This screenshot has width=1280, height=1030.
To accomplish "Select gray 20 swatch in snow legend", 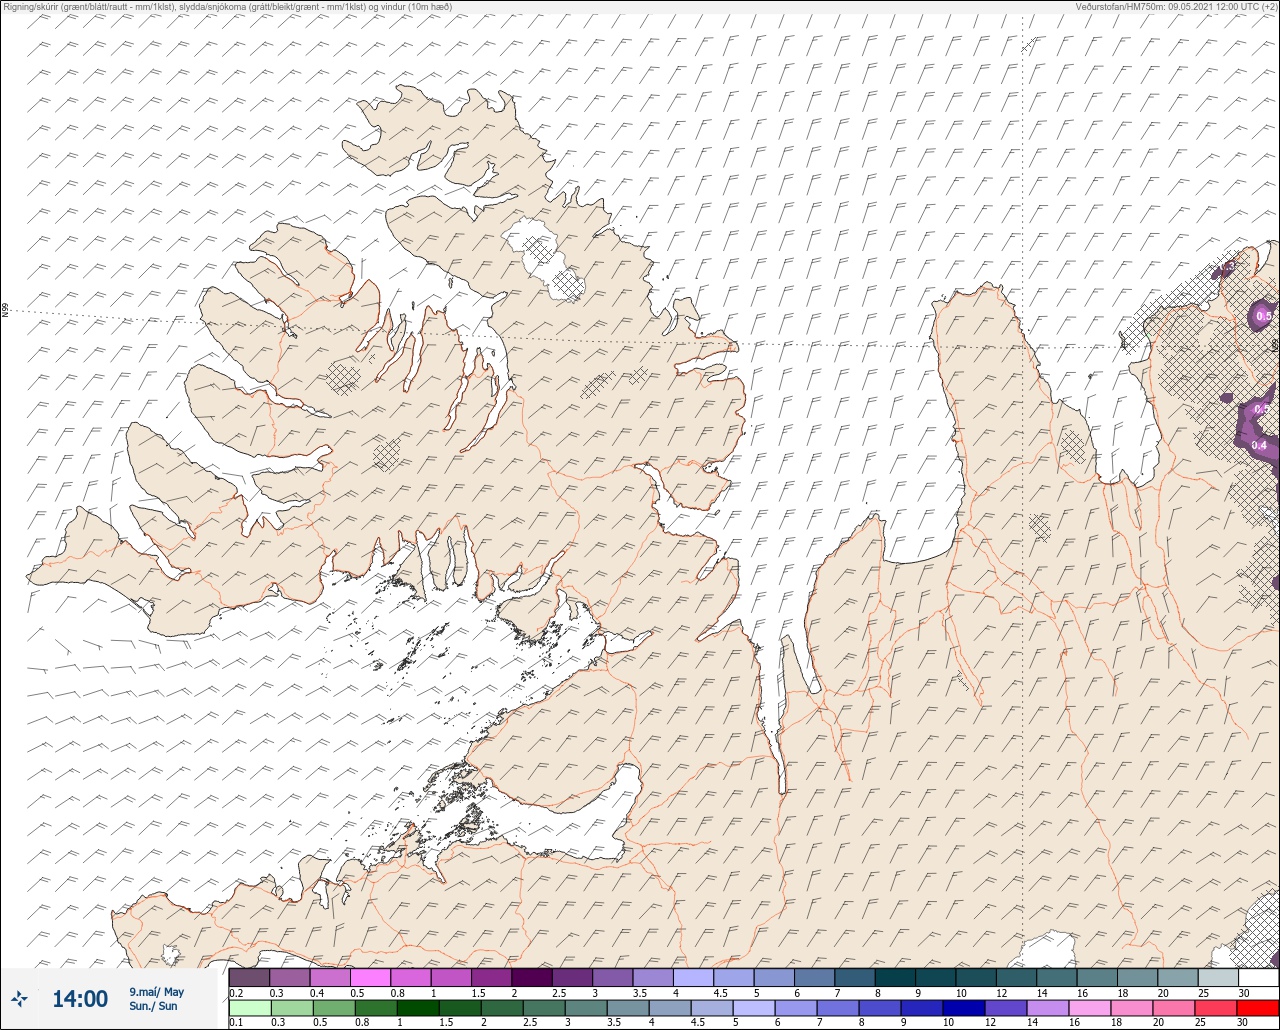I will click(x=1178, y=977).
